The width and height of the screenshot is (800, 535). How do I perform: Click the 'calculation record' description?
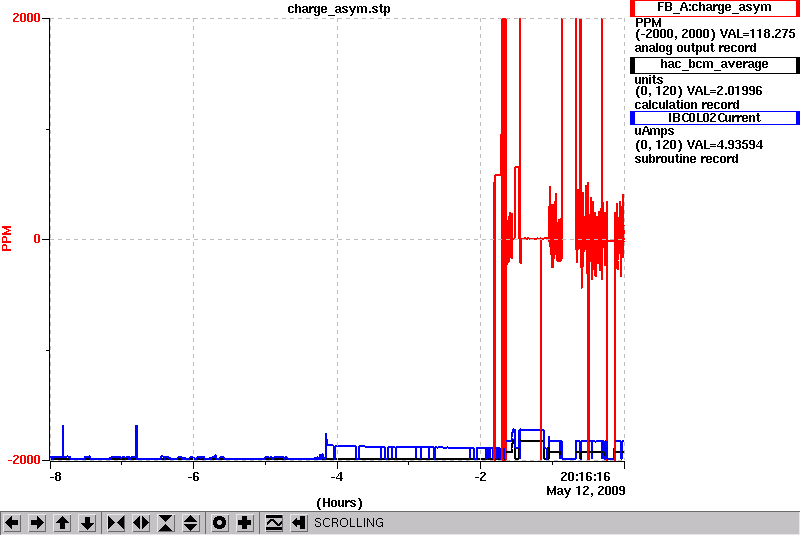click(x=687, y=105)
